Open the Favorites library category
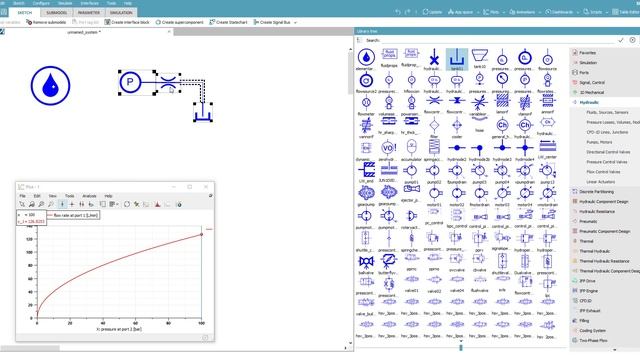This screenshot has width=640, height=360. coord(587,53)
